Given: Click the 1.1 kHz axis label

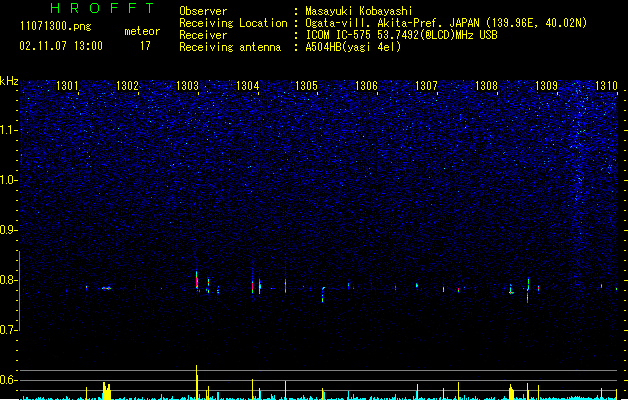Looking at the screenshot, I should [9, 130].
